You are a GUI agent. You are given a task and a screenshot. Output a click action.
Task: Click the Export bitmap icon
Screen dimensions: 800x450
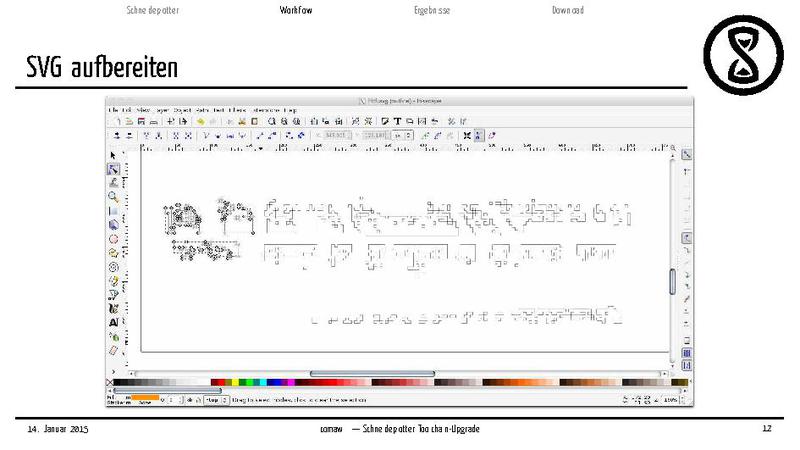183,121
